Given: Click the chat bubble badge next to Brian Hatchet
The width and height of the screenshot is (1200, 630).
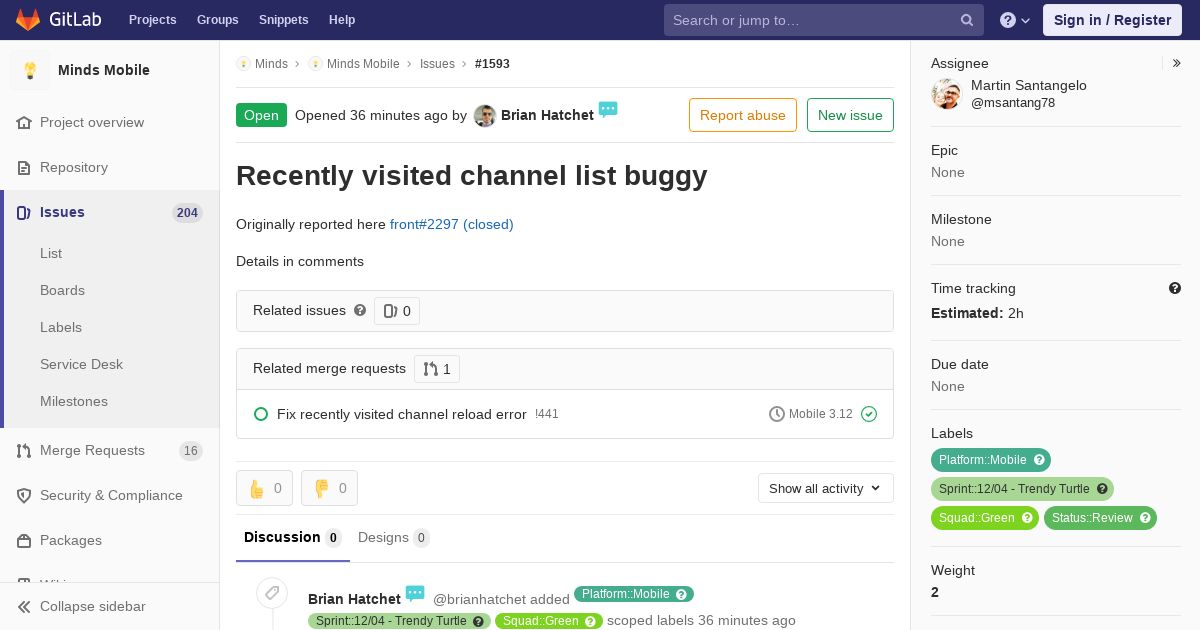Looking at the screenshot, I should (x=608, y=109).
